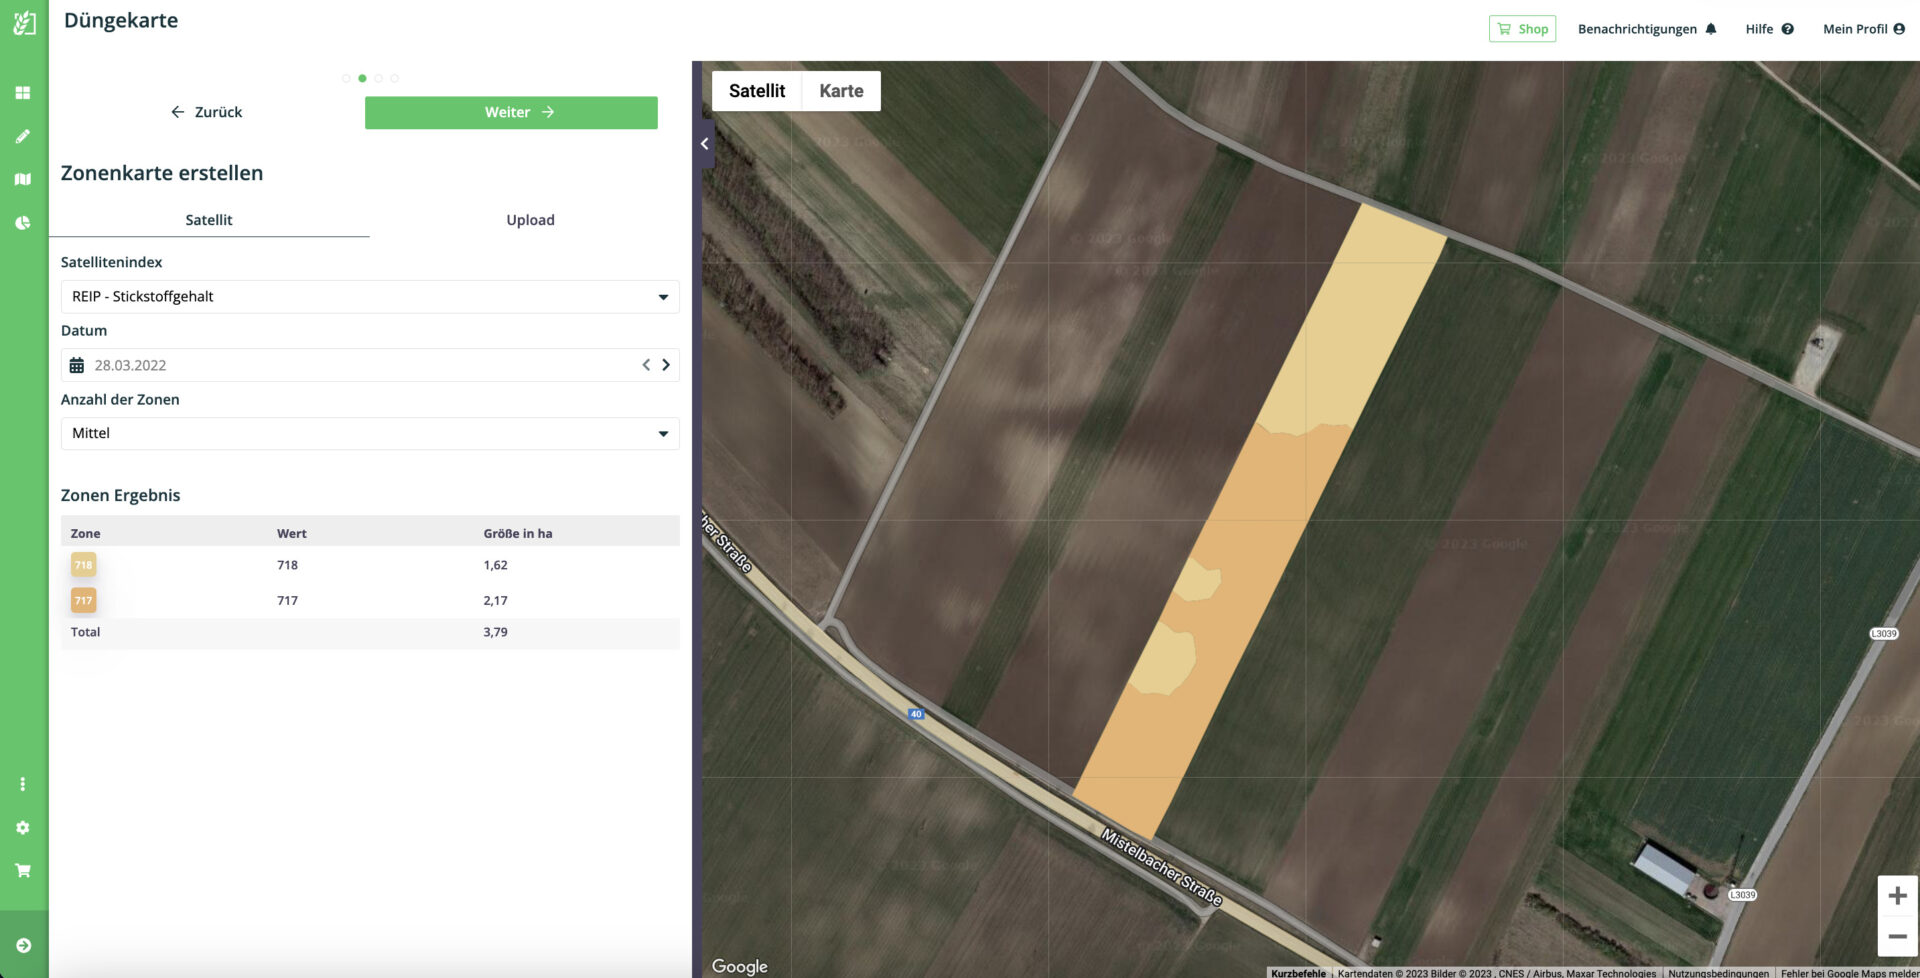1920x978 pixels.
Task: Click the zone 717 color swatch
Action: pyautogui.click(x=84, y=601)
